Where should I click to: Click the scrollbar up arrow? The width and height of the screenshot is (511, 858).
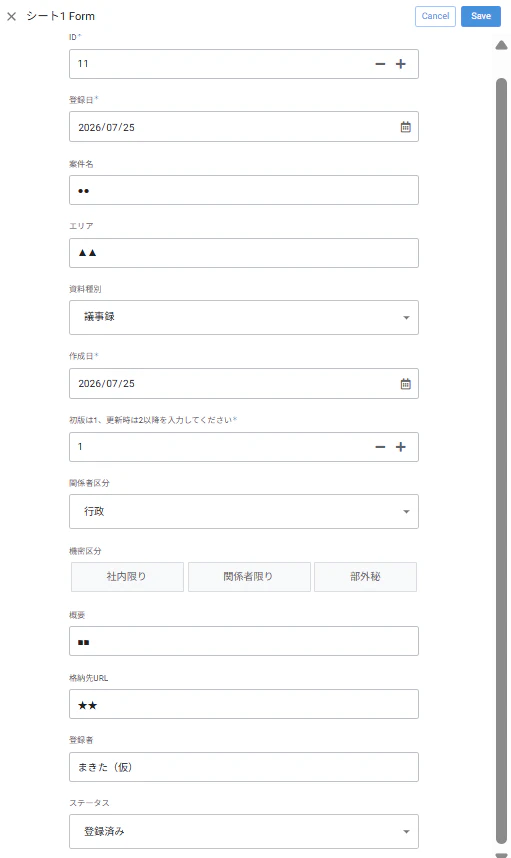point(501,45)
